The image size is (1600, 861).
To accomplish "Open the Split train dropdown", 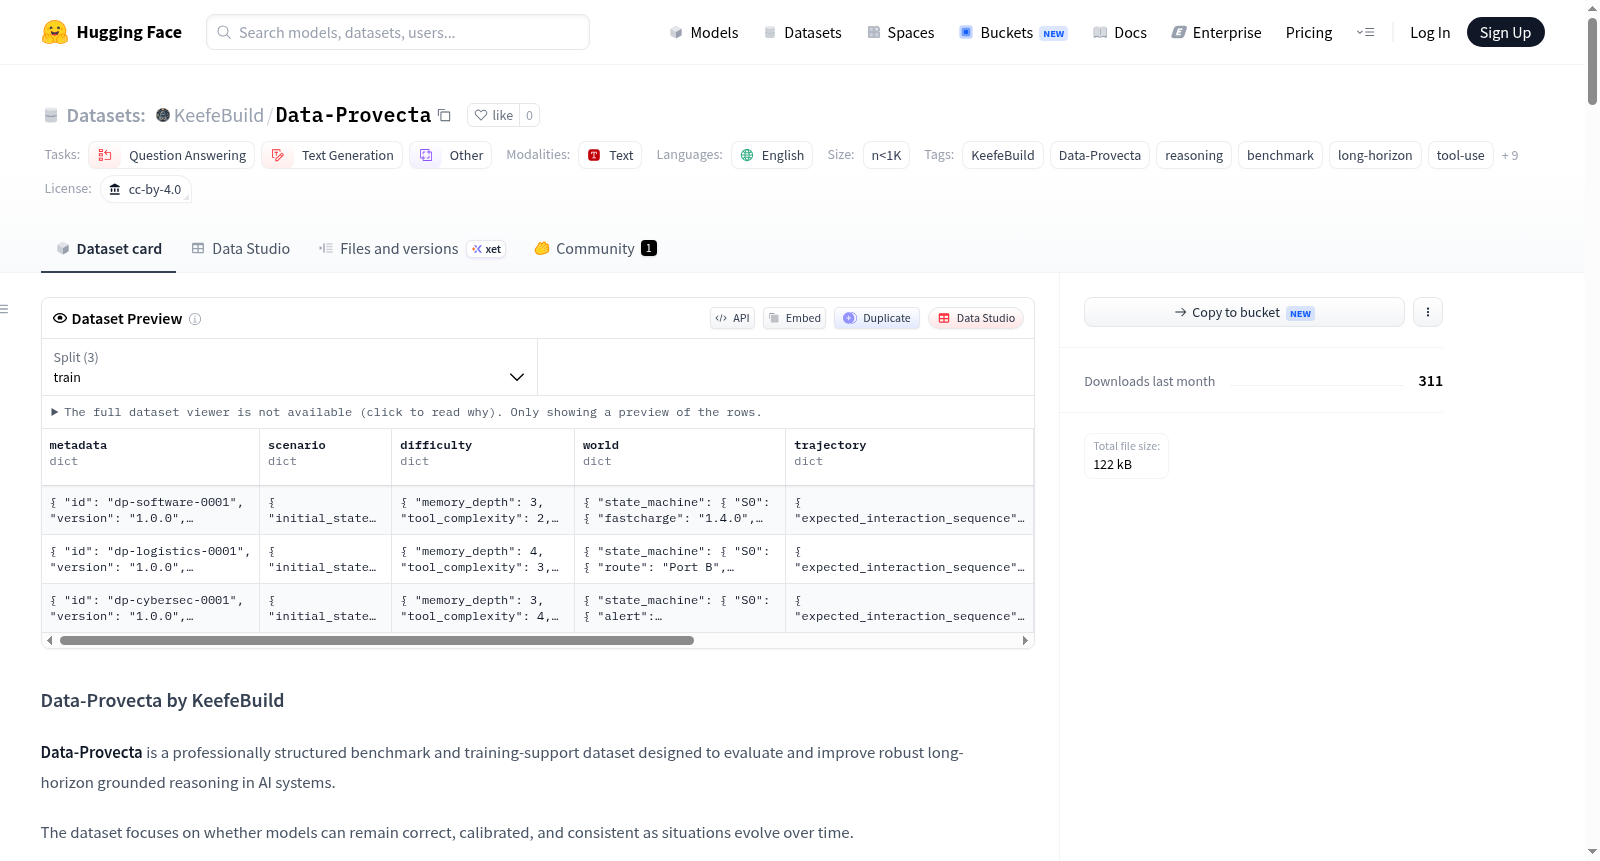I will coord(290,367).
